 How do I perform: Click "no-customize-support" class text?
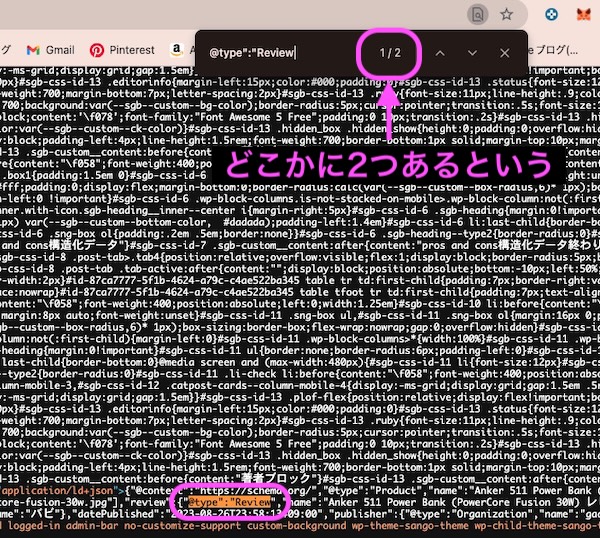coord(182,525)
